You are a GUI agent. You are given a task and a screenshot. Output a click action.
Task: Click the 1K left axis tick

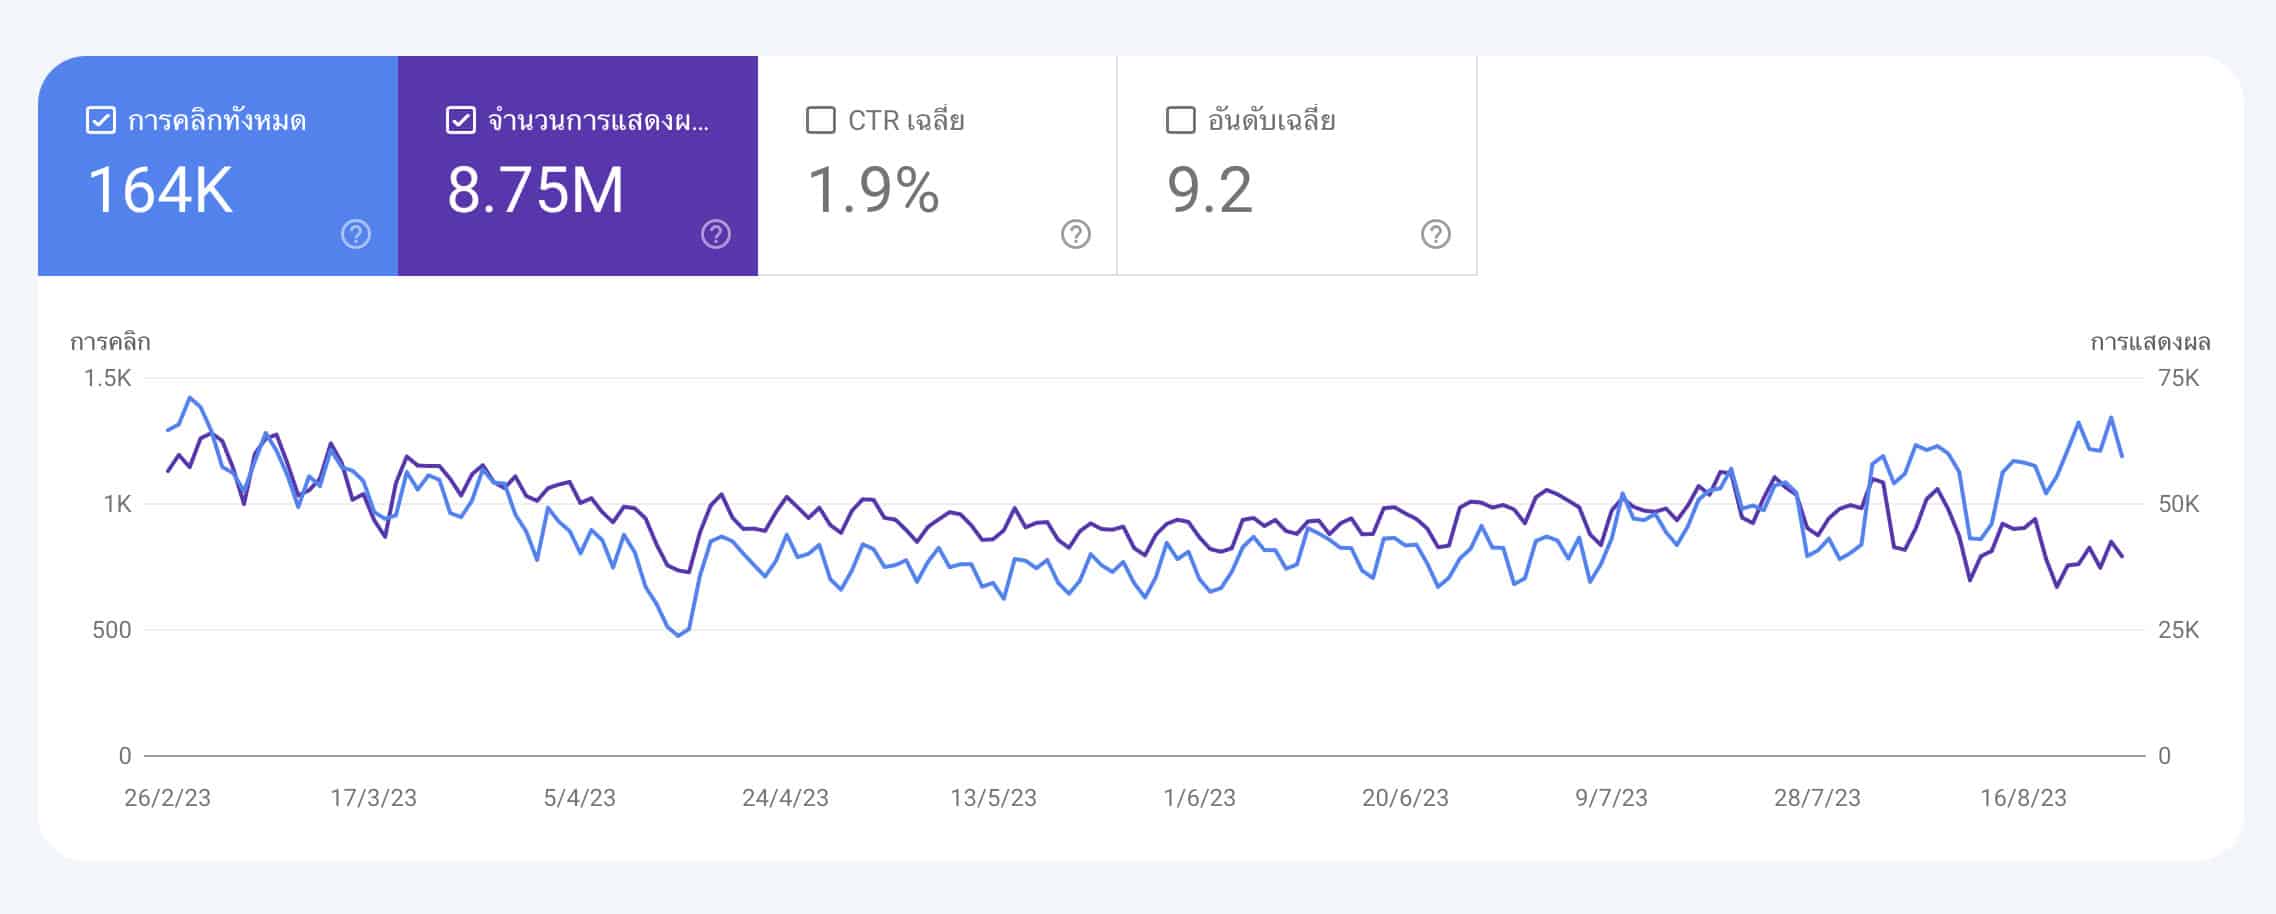click(117, 504)
